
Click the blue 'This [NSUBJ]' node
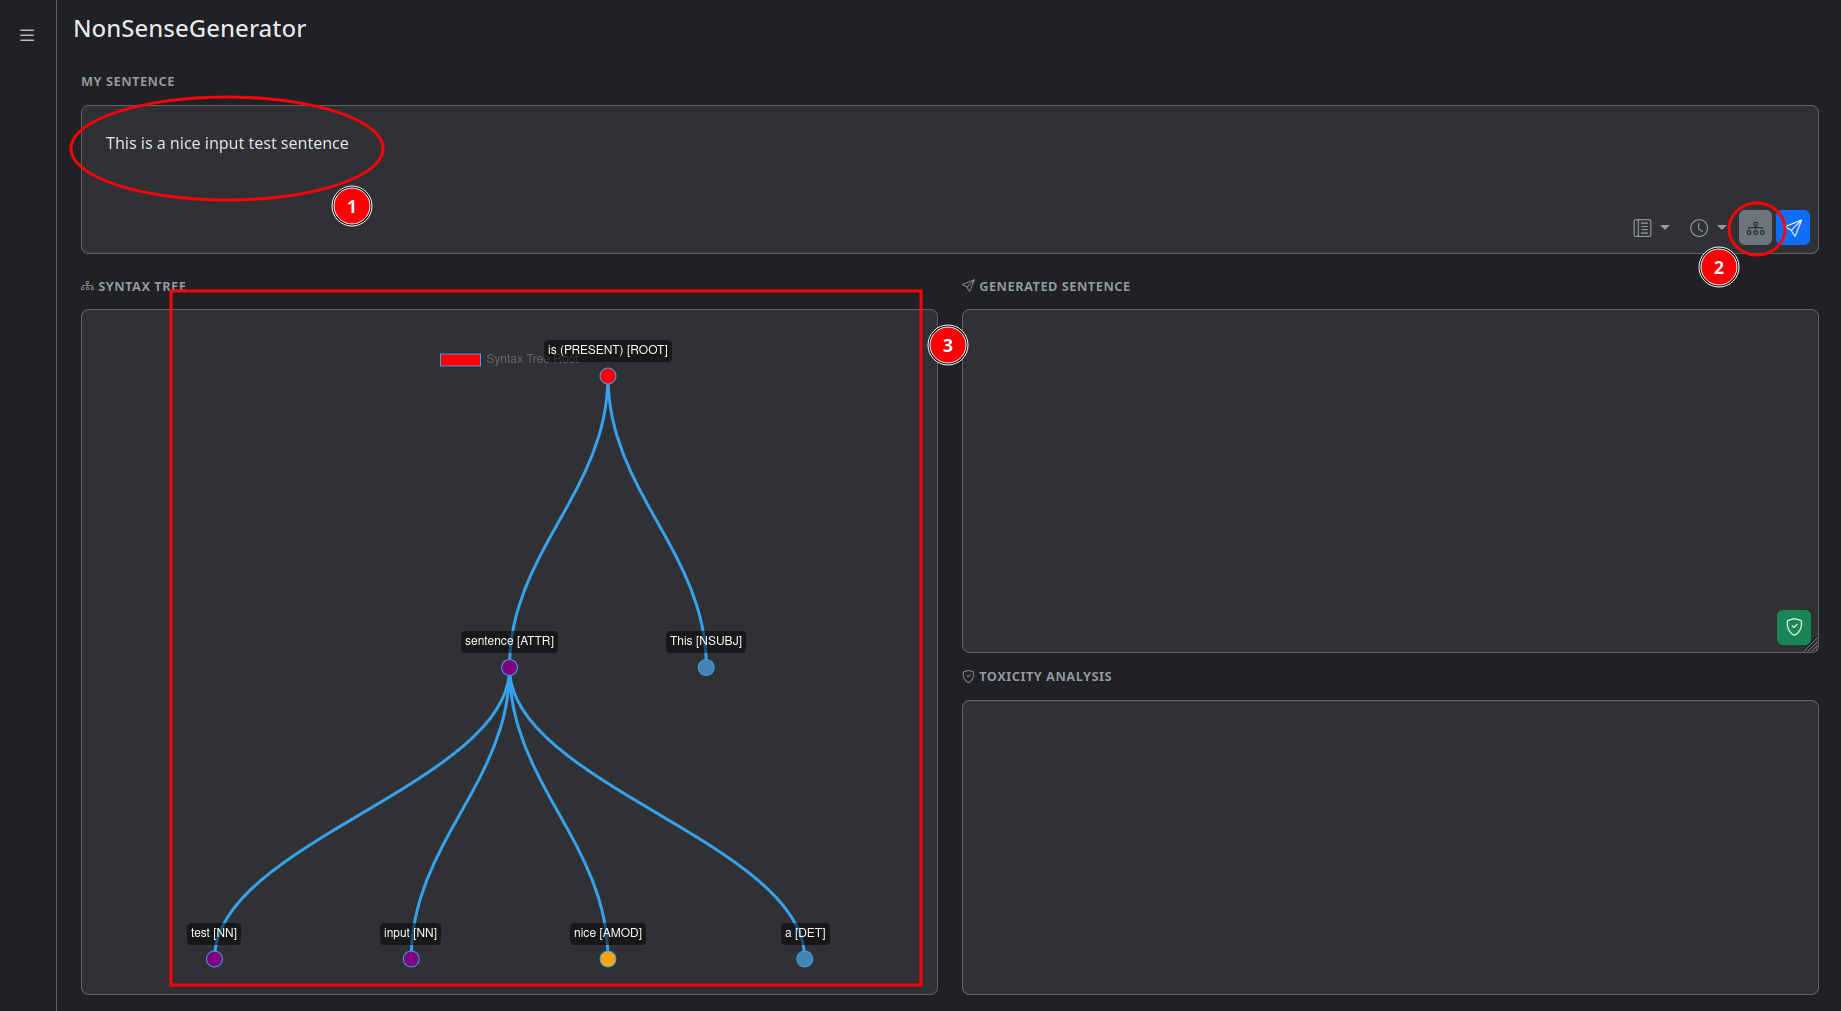click(x=706, y=667)
